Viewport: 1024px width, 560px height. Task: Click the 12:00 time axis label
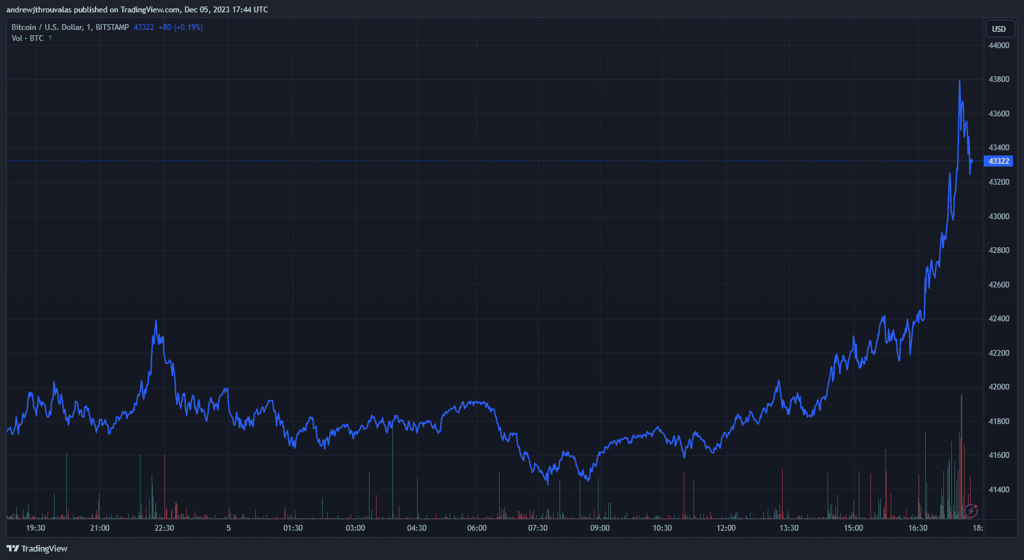pos(726,528)
